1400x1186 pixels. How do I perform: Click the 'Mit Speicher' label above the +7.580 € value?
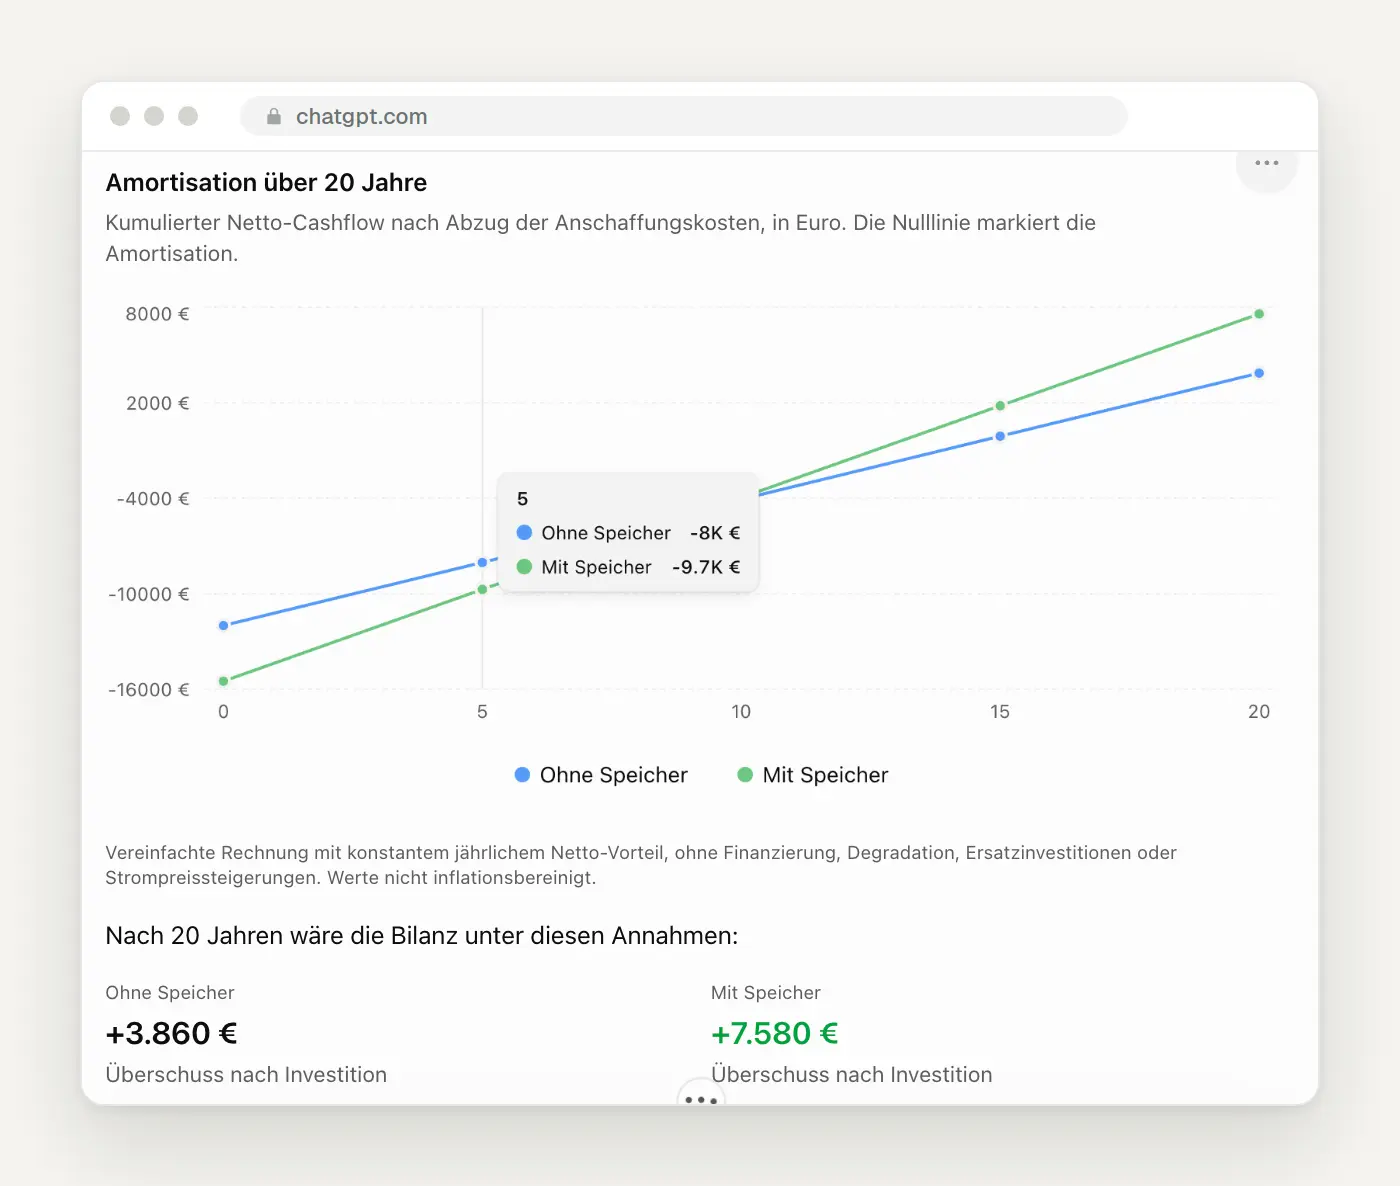coord(766,993)
